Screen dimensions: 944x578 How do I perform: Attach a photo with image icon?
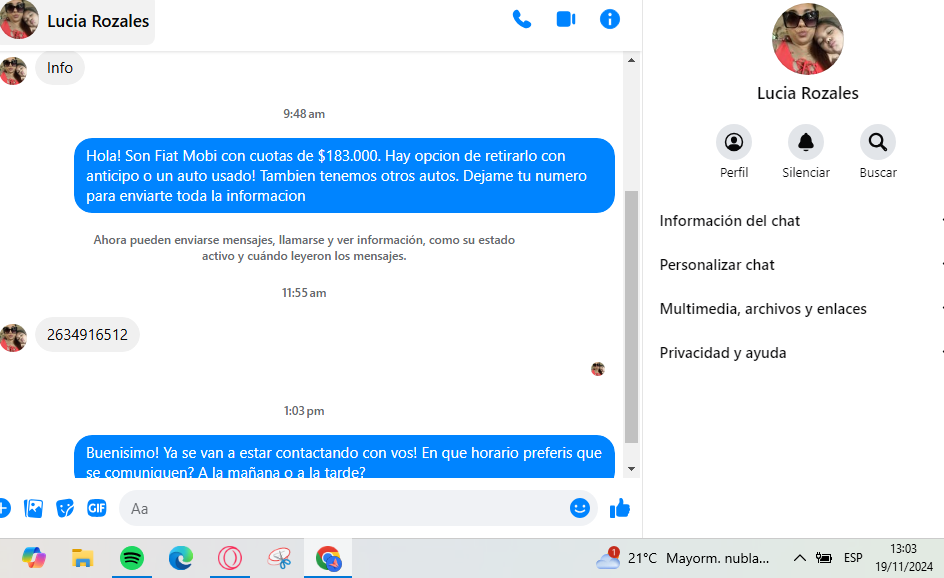click(x=34, y=509)
